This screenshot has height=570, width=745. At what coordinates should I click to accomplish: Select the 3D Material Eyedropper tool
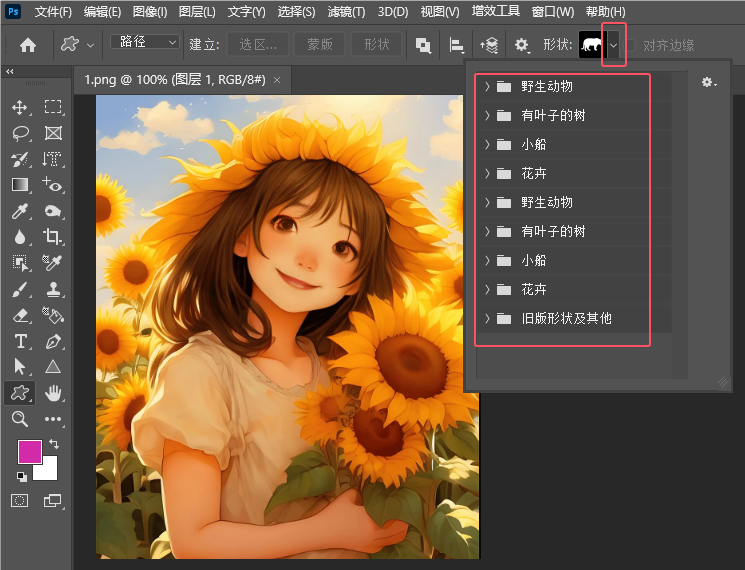tap(52, 262)
